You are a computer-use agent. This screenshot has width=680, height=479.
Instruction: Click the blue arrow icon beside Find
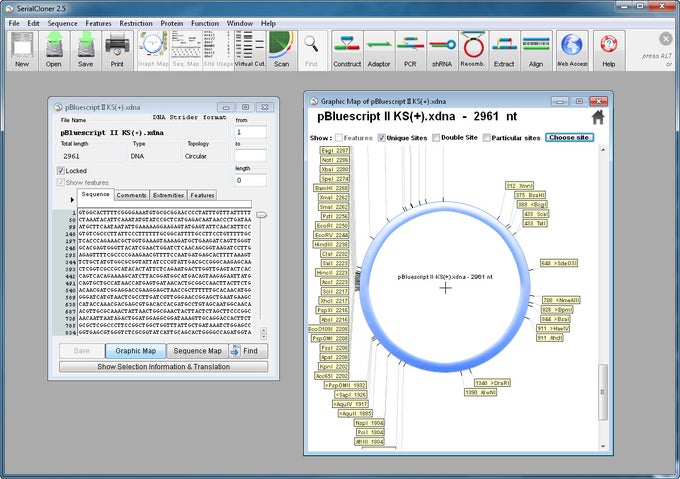tap(235, 351)
